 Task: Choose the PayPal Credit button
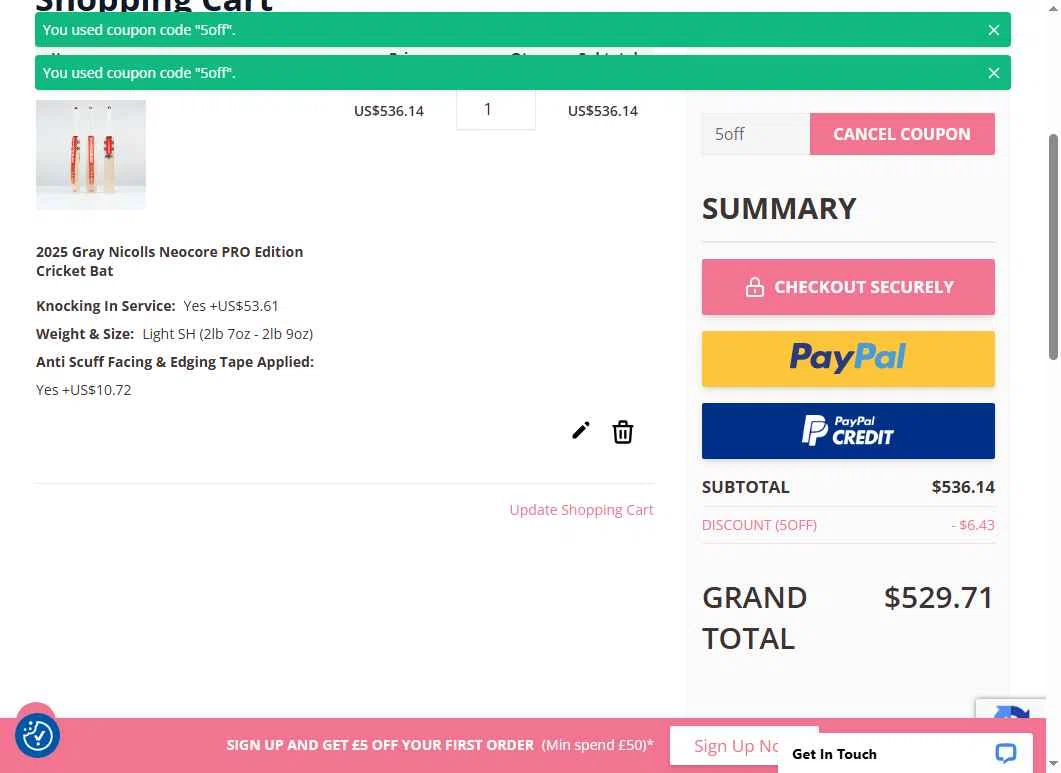(848, 431)
